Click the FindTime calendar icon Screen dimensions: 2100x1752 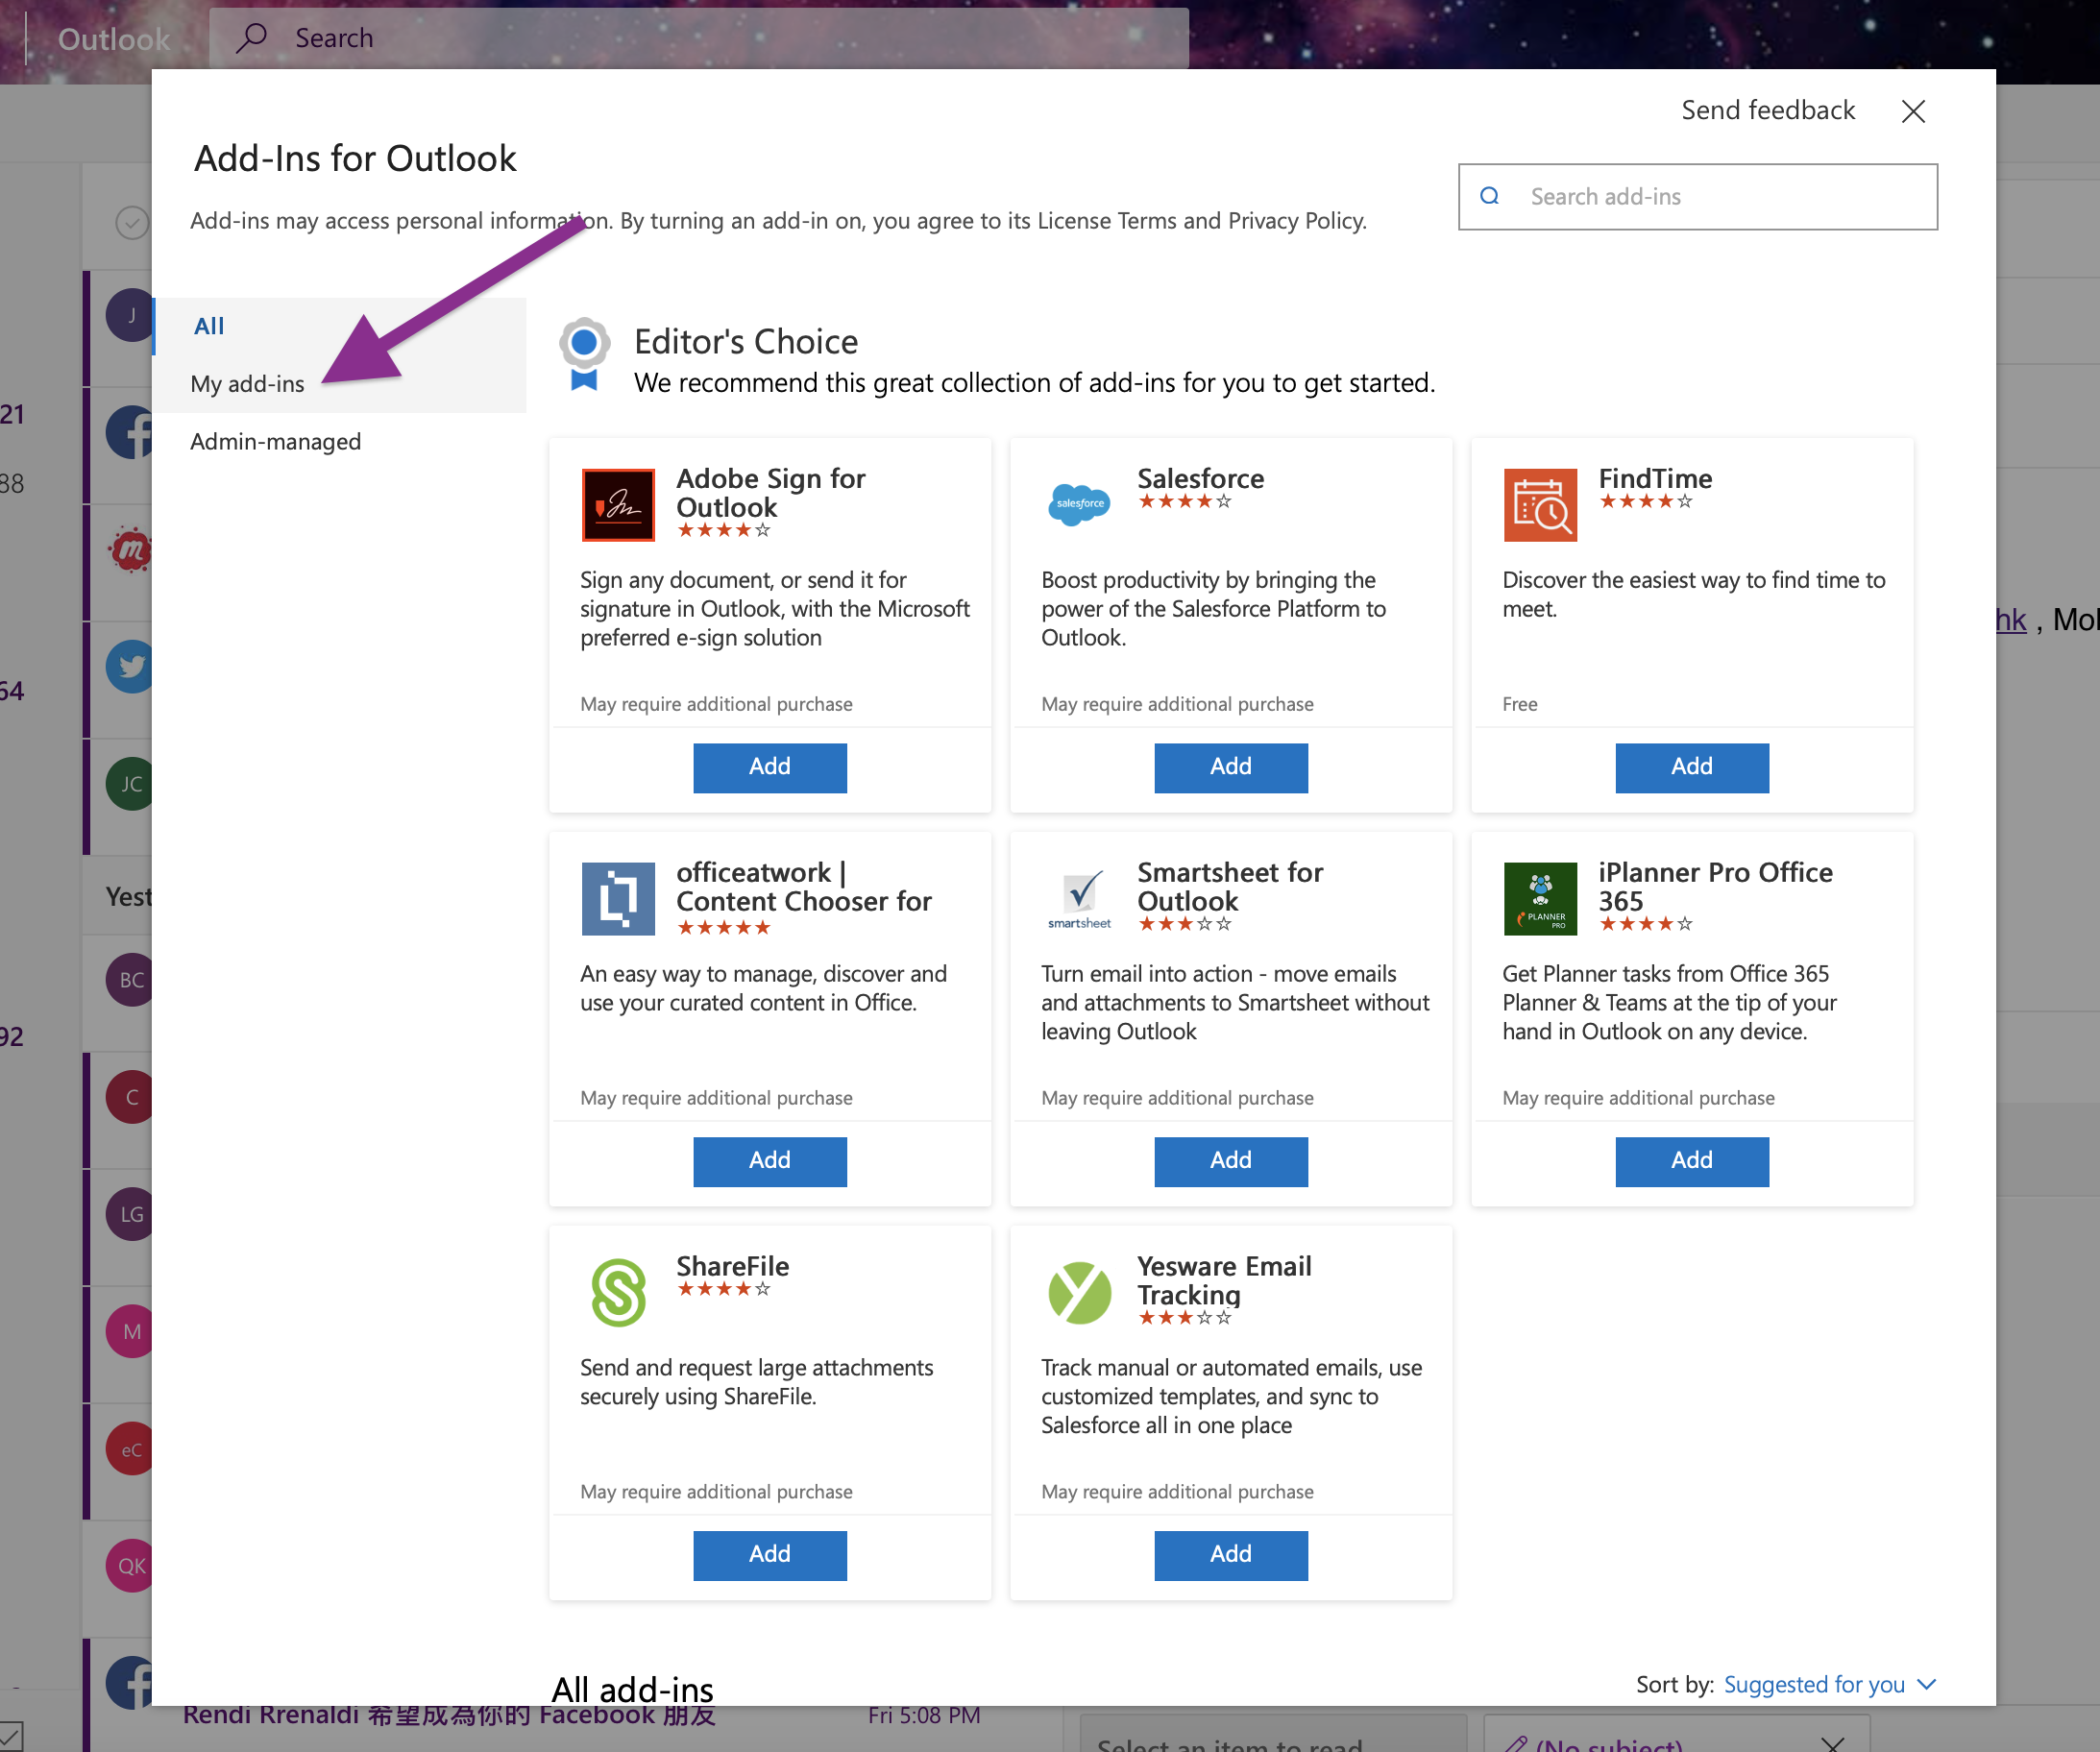(x=1540, y=505)
